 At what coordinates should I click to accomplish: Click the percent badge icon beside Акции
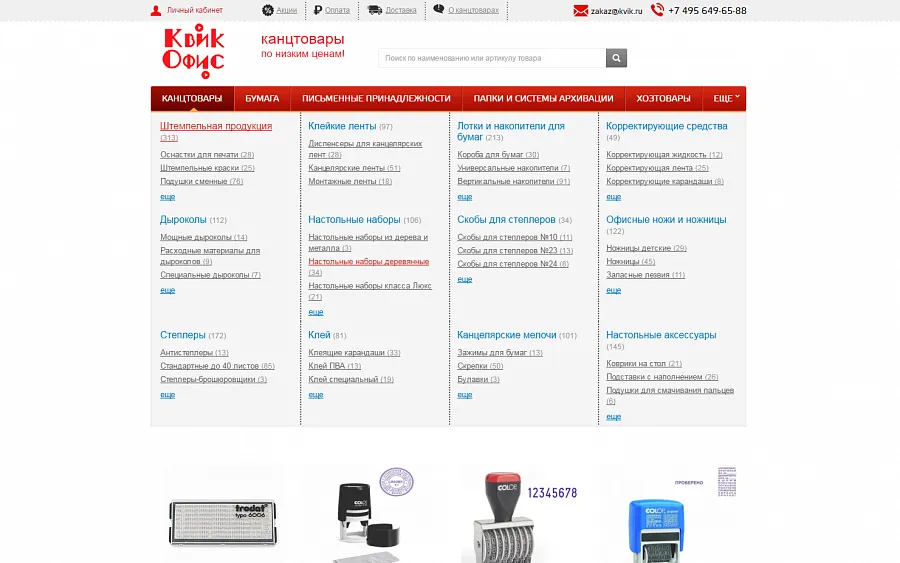(x=267, y=10)
